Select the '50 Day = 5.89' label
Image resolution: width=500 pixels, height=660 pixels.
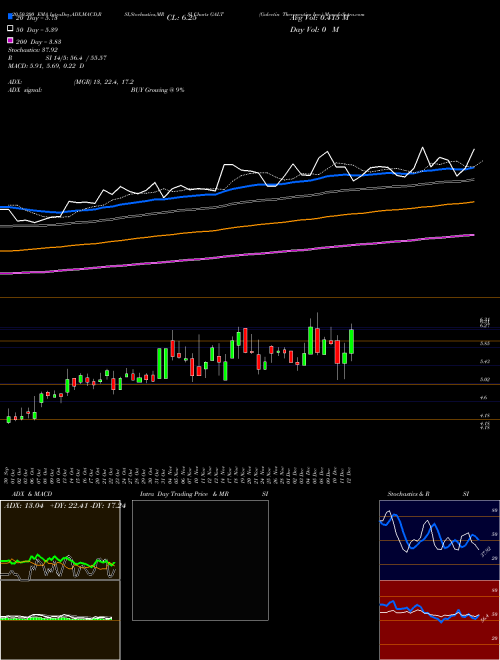(x=37, y=29)
